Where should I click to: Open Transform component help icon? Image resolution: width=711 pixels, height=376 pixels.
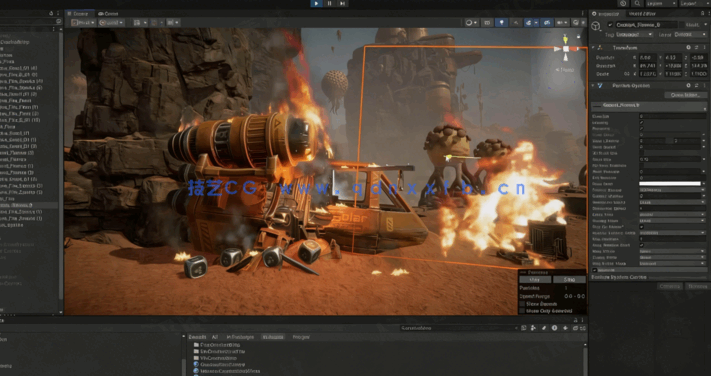pos(689,48)
